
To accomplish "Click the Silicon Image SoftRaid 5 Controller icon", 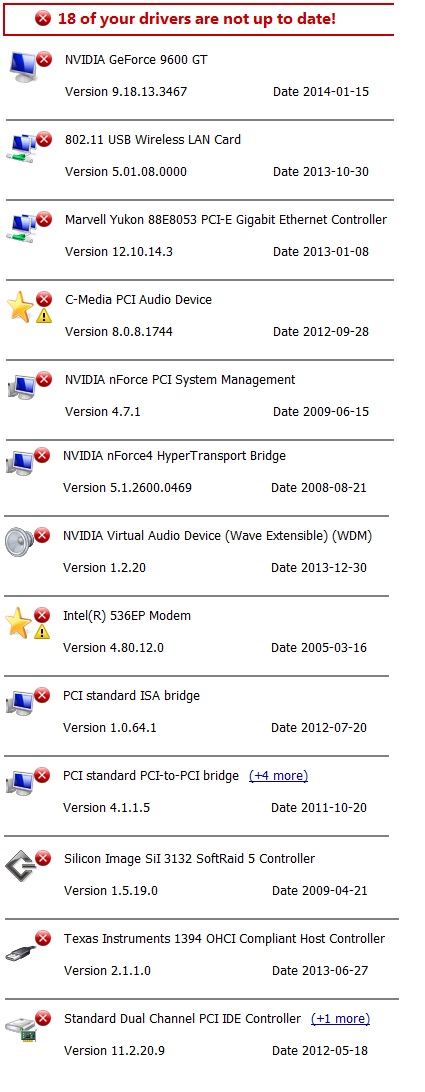I will coord(20,866).
